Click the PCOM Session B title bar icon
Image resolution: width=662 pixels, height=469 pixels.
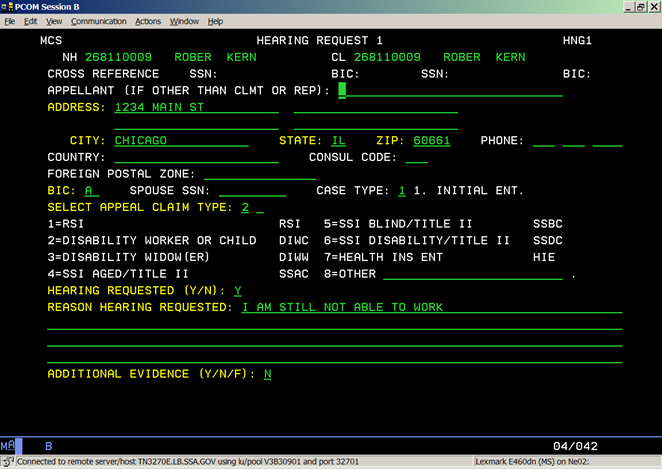[x=9, y=7]
